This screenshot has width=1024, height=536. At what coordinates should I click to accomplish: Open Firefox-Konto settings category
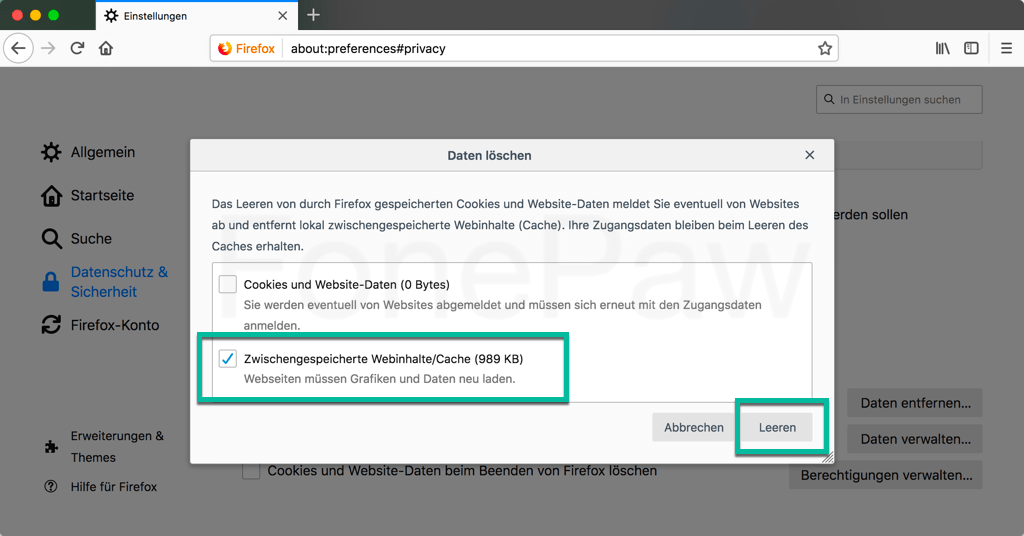tap(100, 325)
